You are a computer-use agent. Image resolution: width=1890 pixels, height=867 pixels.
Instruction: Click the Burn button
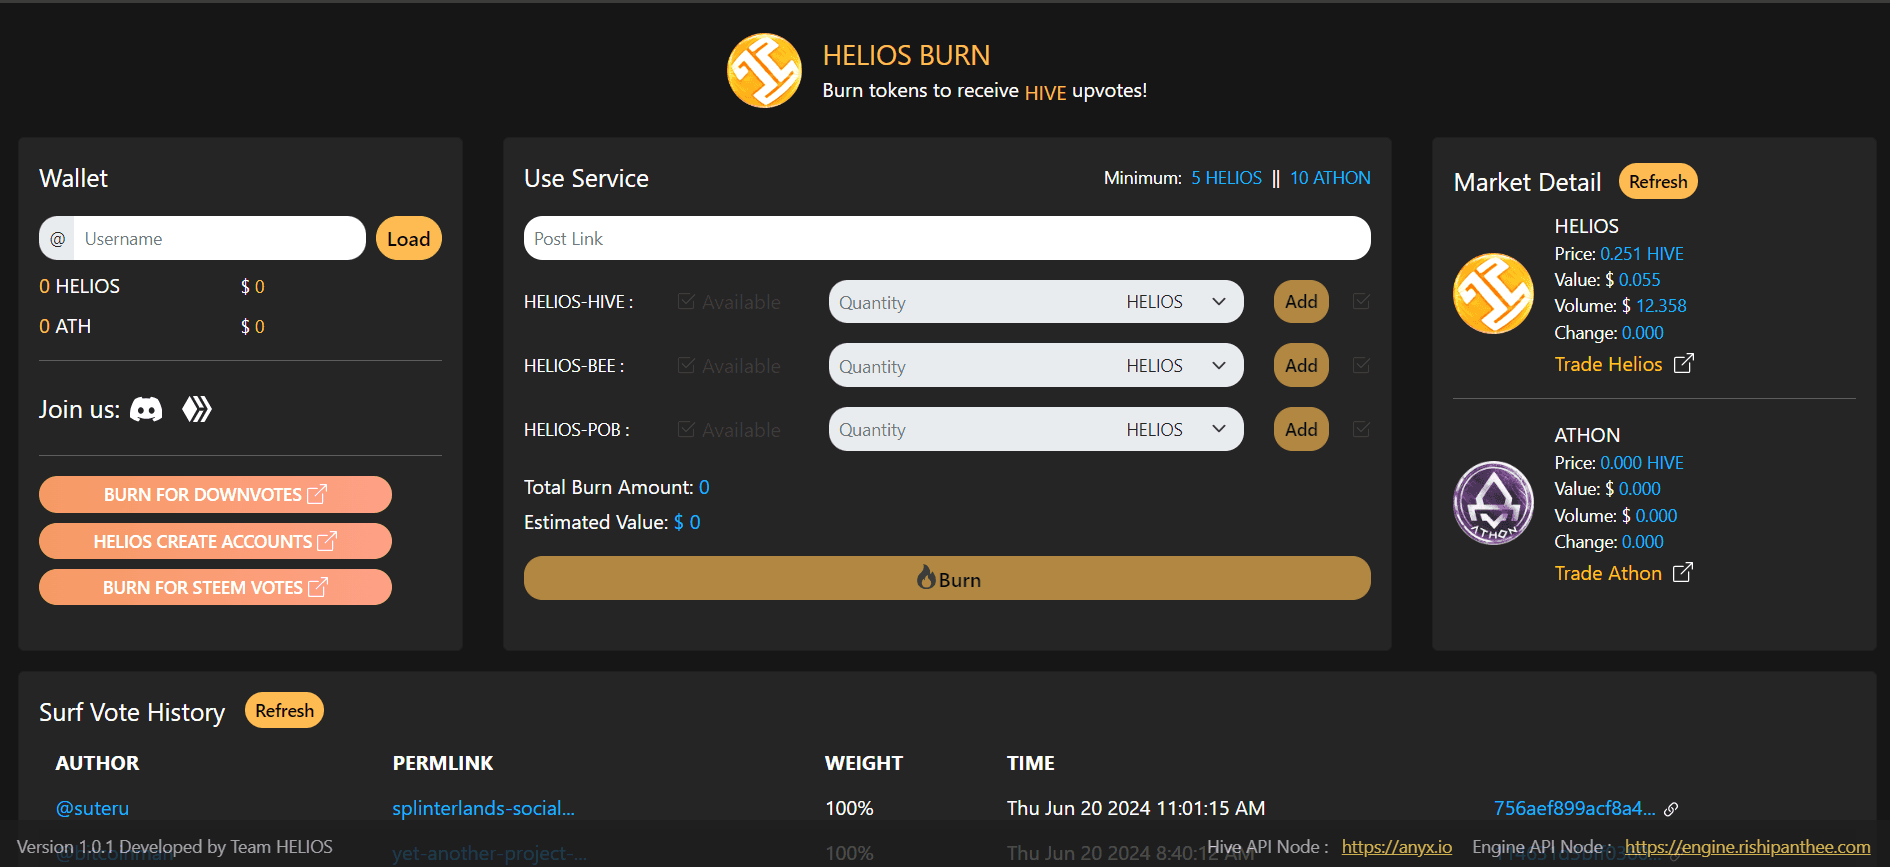click(x=947, y=578)
